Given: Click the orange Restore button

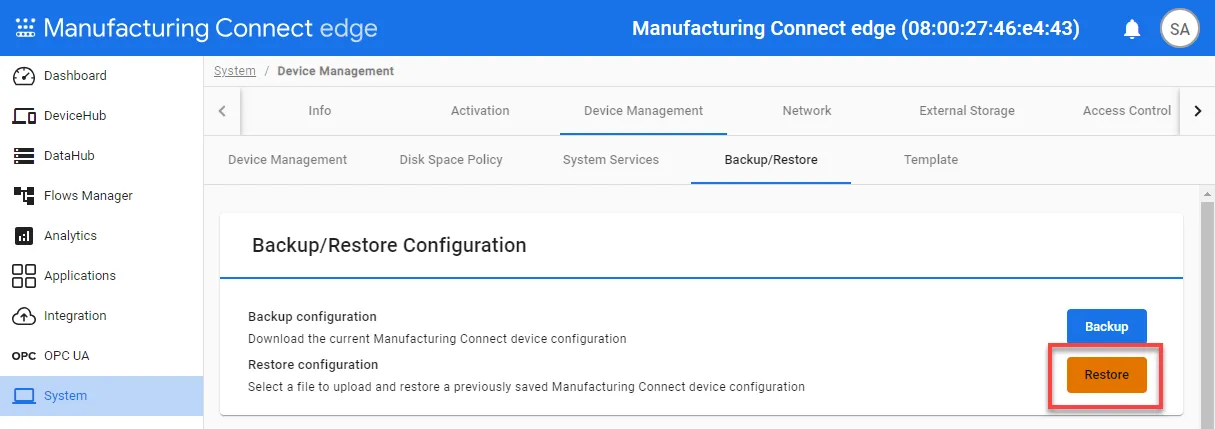Looking at the screenshot, I should tap(1107, 375).
